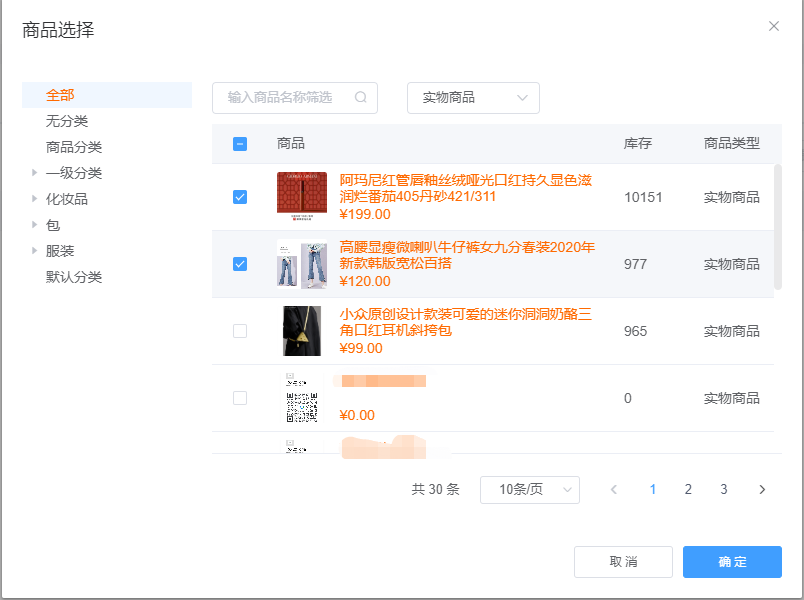This screenshot has height=600, width=804.
Task: Click the search magnifier icon
Action: [x=360, y=98]
